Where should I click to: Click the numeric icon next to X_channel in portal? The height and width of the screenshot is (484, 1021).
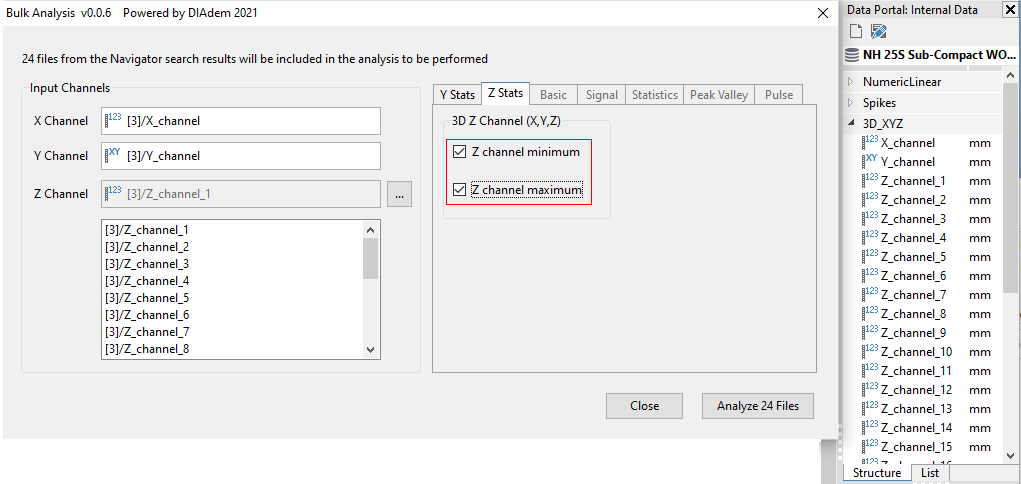click(x=870, y=143)
